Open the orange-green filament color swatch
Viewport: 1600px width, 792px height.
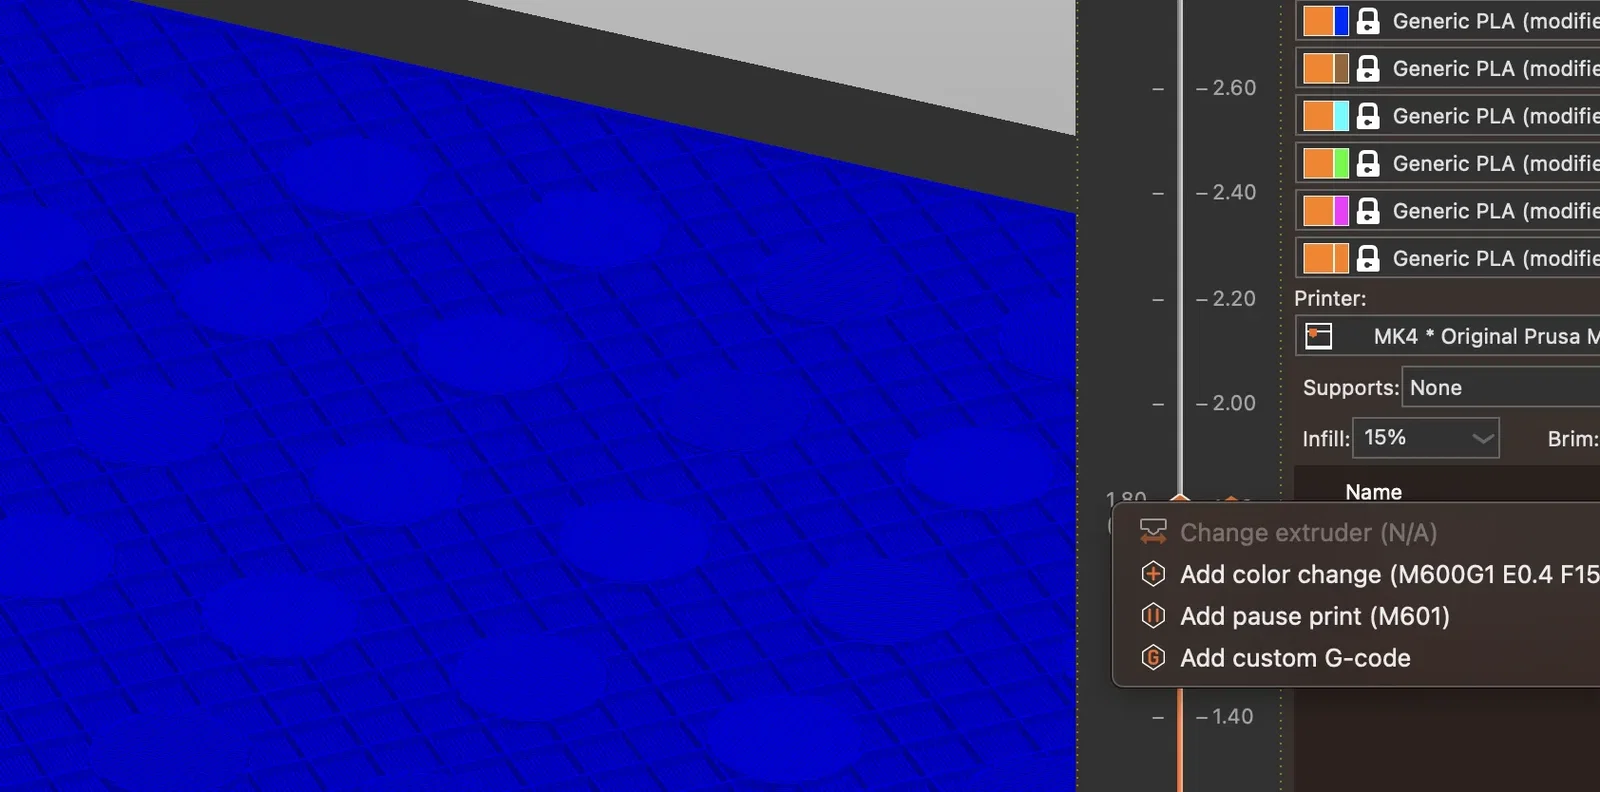[x=1326, y=163]
